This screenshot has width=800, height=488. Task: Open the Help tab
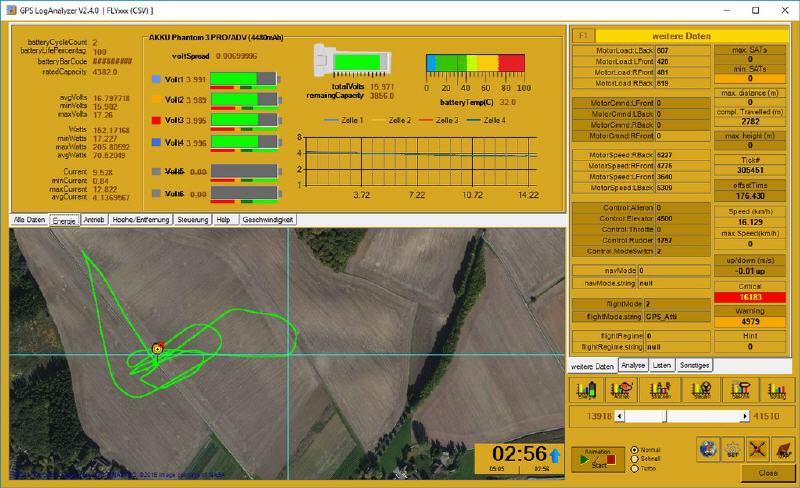223,219
